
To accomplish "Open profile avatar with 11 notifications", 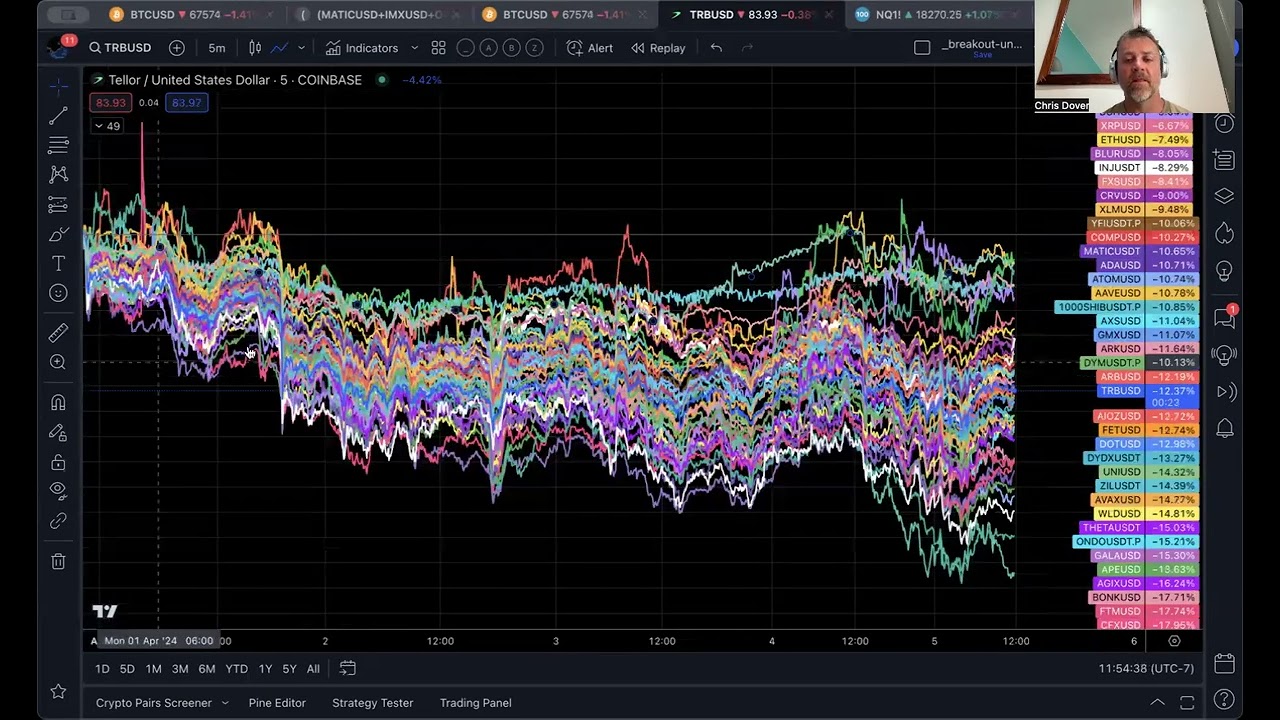I will point(58,47).
